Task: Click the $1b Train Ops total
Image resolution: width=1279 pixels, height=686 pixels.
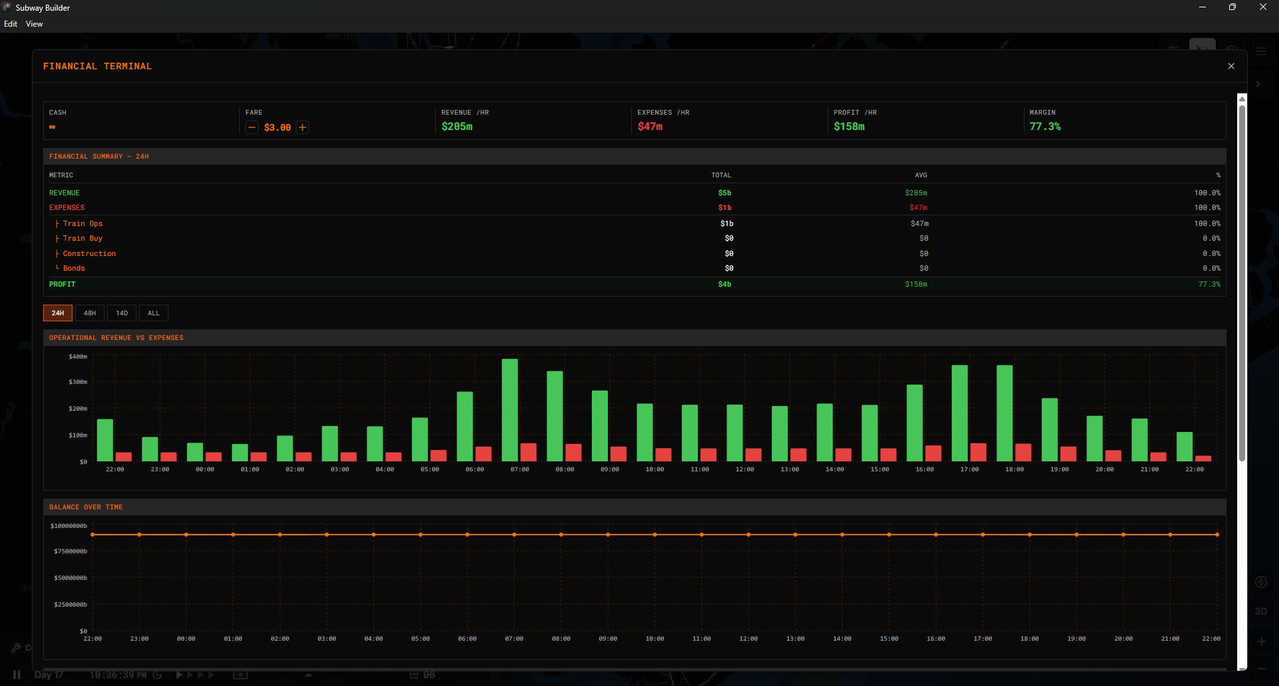Action: click(x=726, y=224)
